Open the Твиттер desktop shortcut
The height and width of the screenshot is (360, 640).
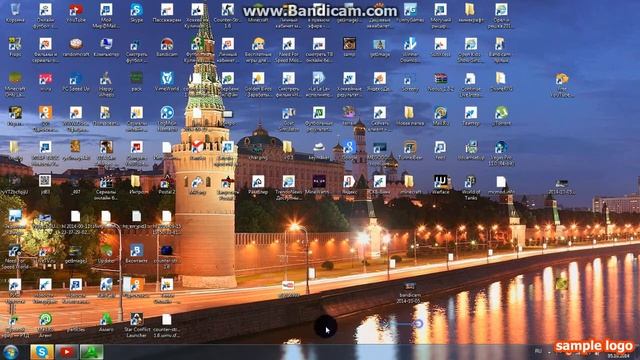[x=470, y=116]
